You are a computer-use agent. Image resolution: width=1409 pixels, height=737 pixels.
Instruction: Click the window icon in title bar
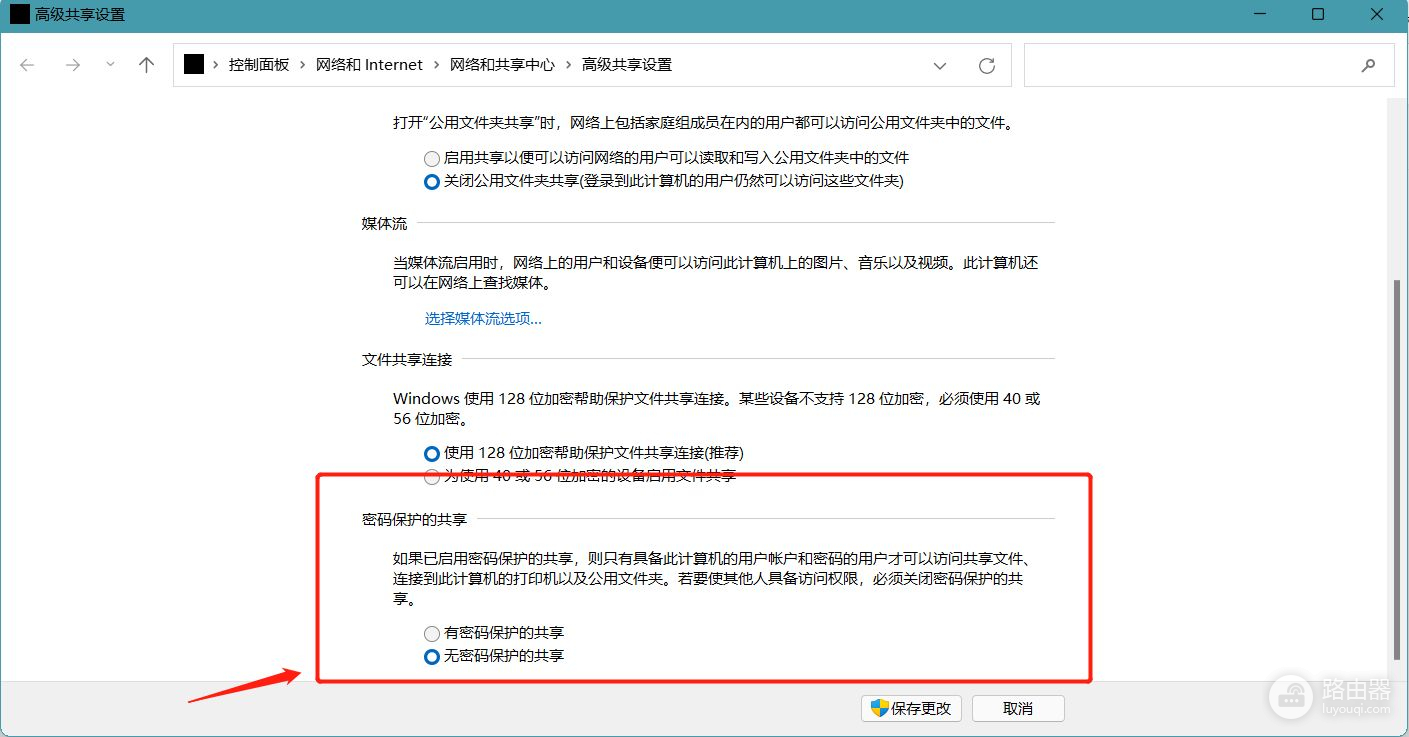click(19, 15)
